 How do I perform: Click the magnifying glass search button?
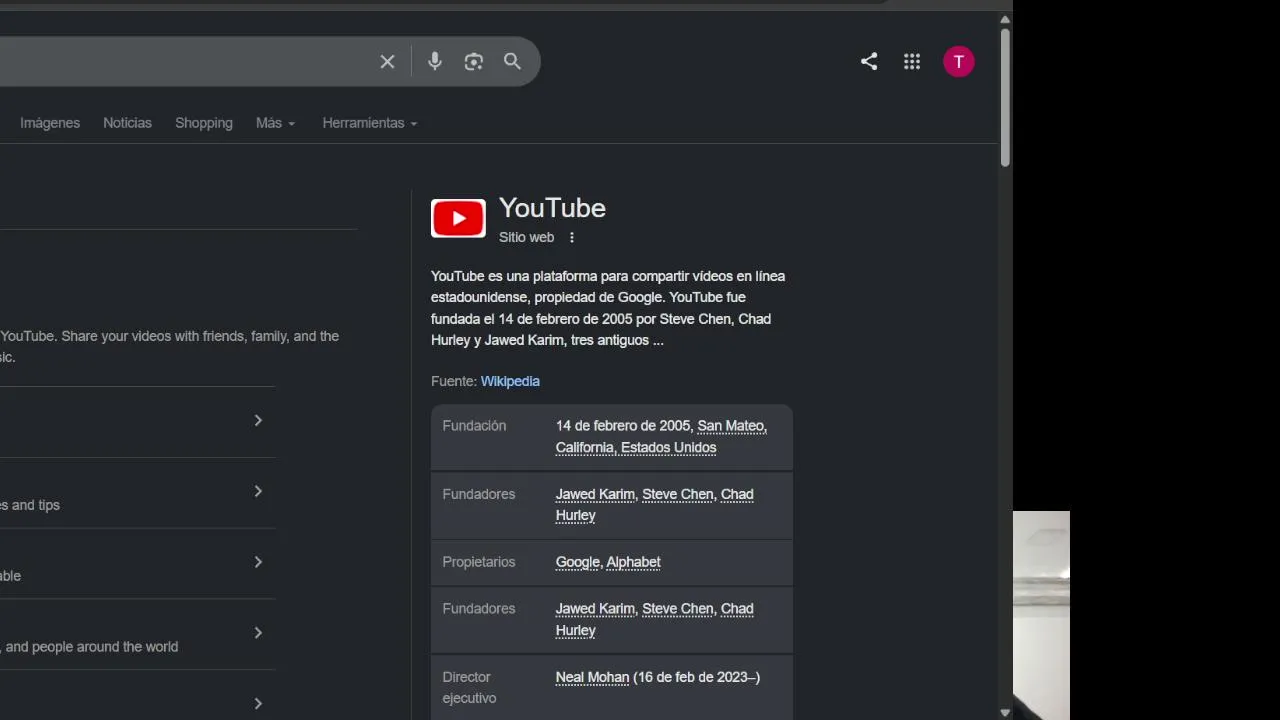pos(512,62)
